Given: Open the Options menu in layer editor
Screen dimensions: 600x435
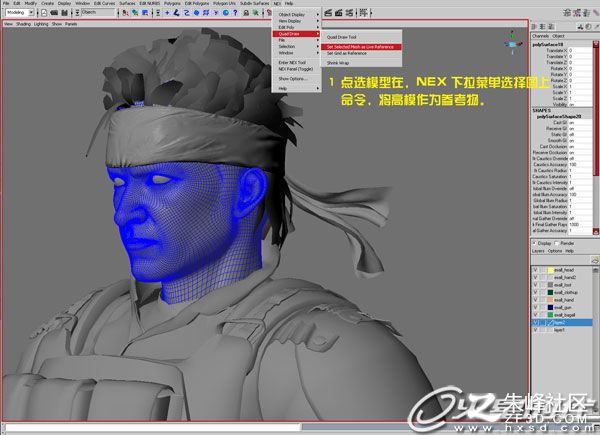Looking at the screenshot, I should (555, 251).
